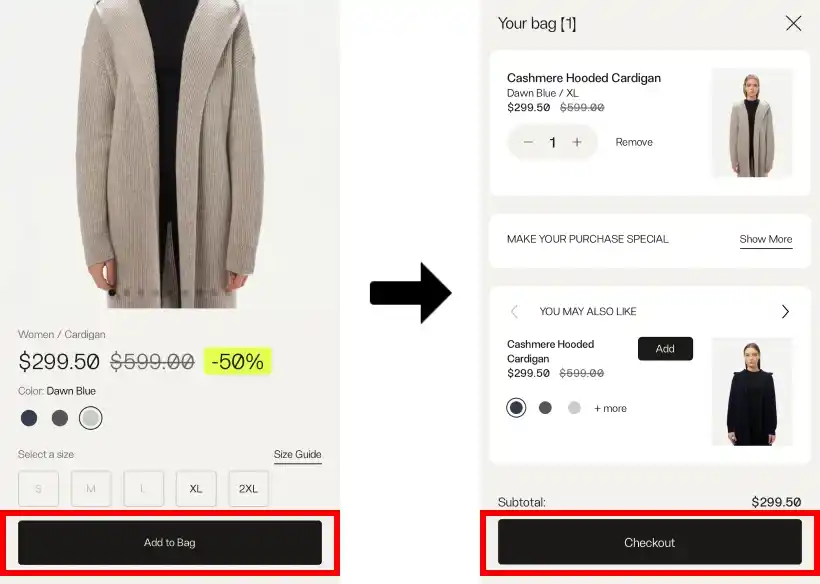Remove the cardigan from the bag
820x584 pixels.
click(x=634, y=142)
